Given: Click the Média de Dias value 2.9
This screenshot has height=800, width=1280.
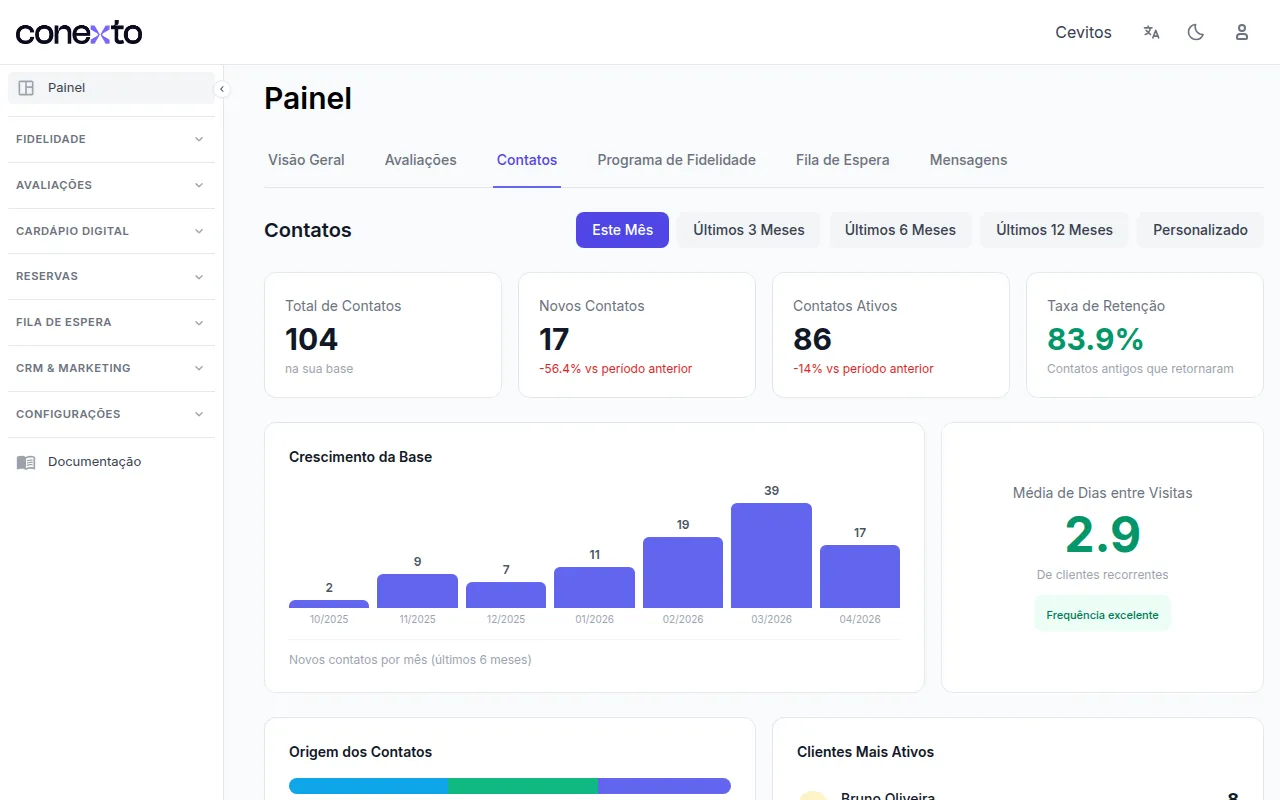Looking at the screenshot, I should 1102,534.
